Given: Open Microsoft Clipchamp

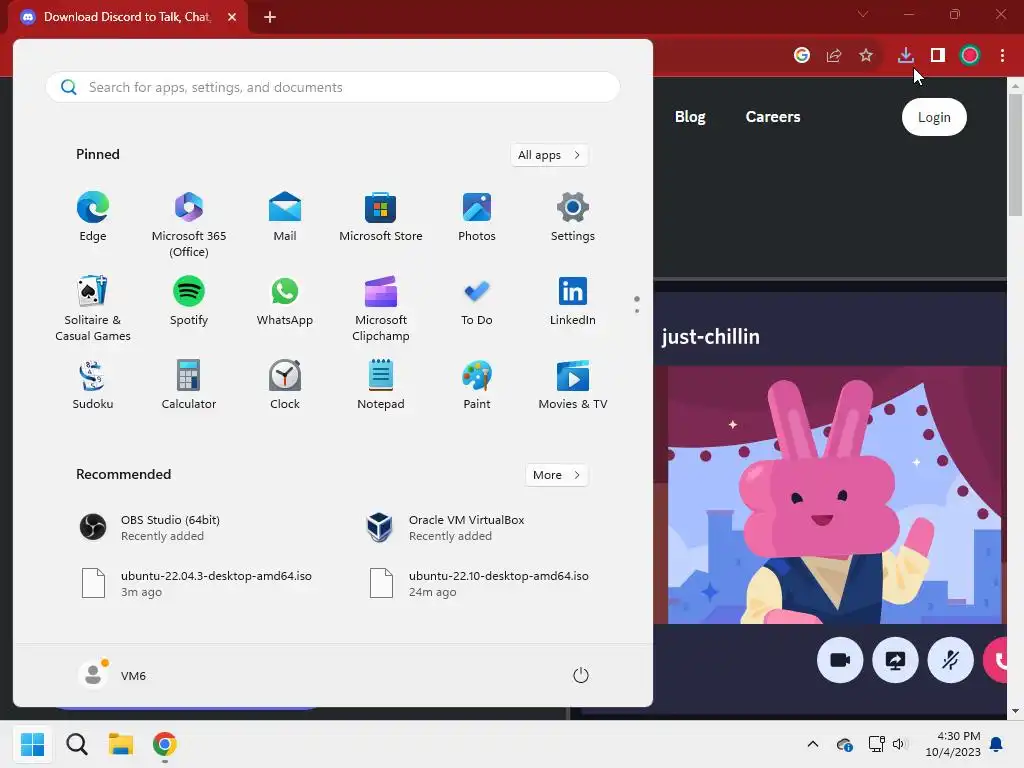Looking at the screenshot, I should (381, 308).
